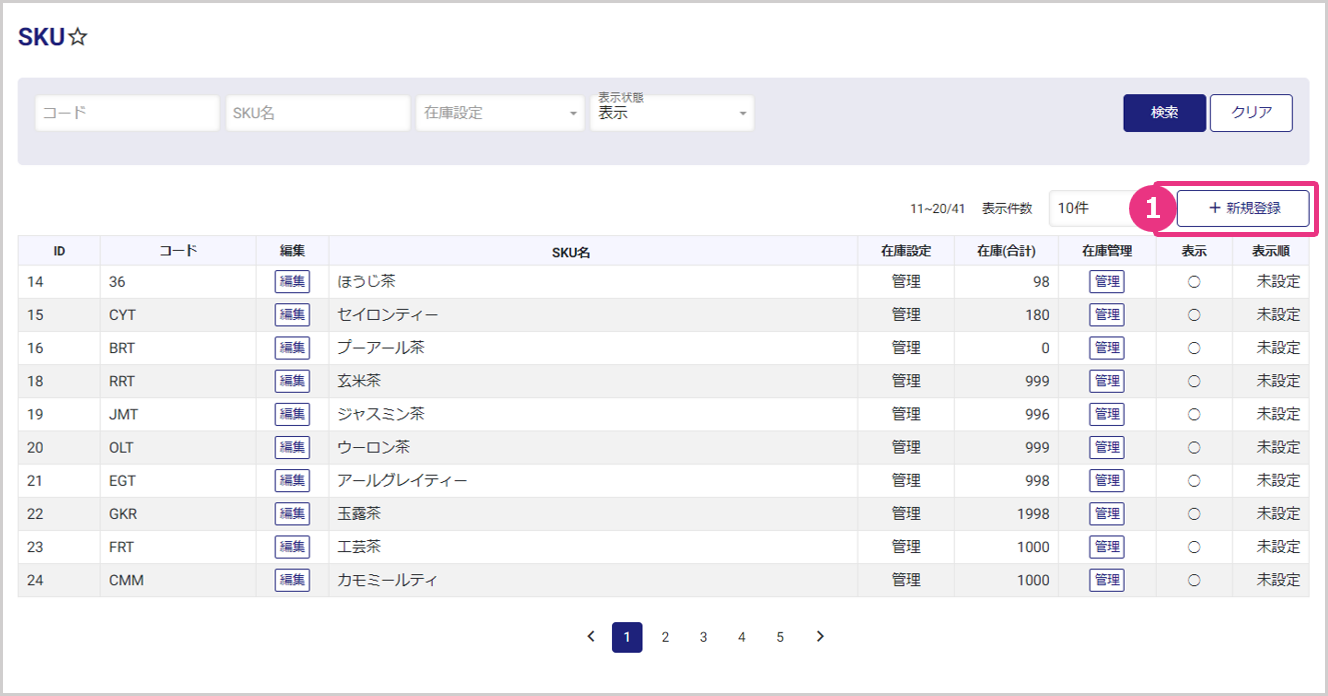Focus the コード search input field
The width and height of the screenshot is (1328, 696).
click(127, 113)
